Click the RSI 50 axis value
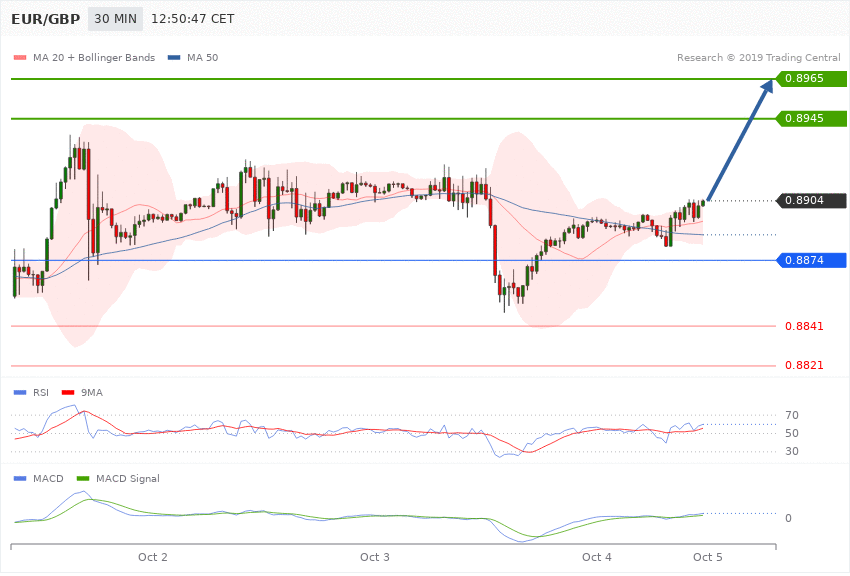 791,433
